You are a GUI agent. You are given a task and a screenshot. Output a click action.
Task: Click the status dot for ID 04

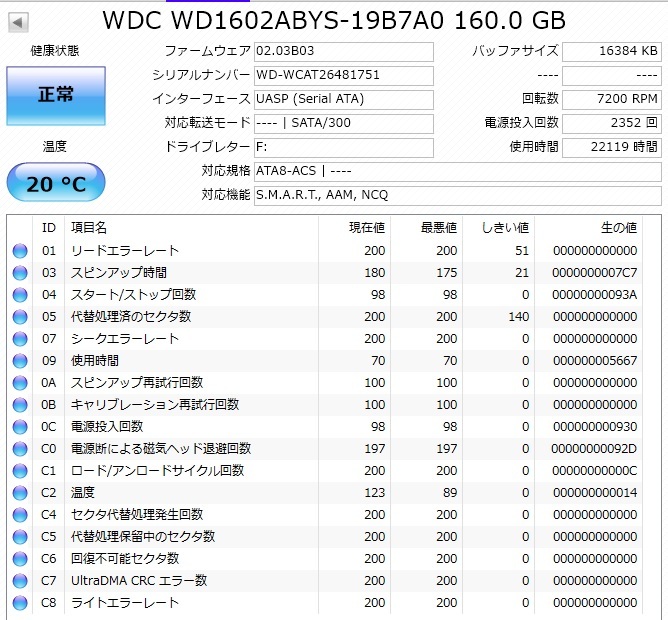pyautogui.click(x=20, y=294)
